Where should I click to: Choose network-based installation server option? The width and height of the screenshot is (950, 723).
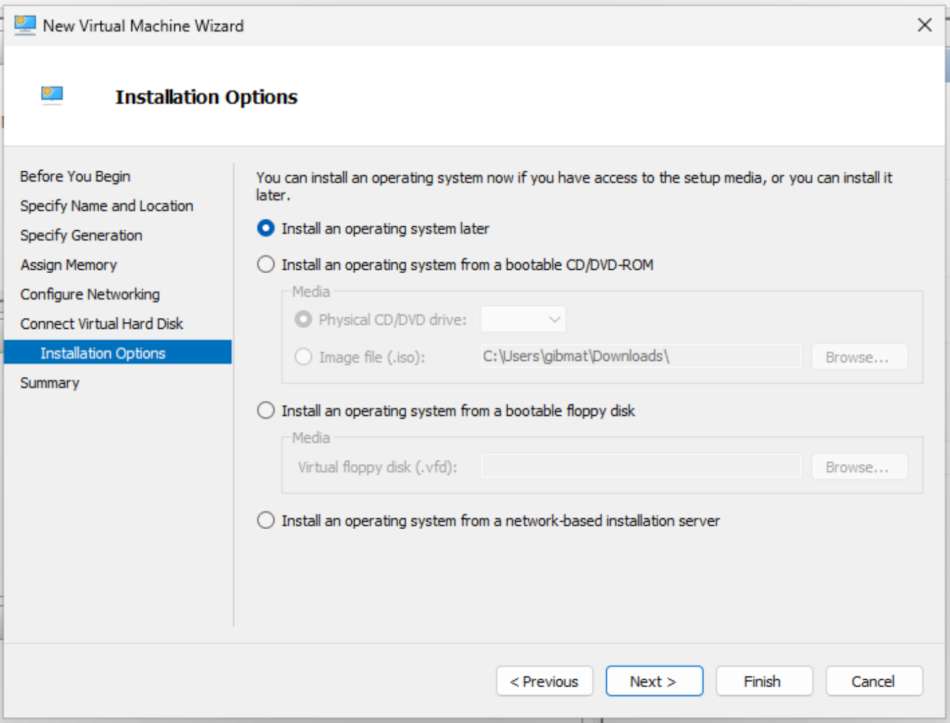265,520
